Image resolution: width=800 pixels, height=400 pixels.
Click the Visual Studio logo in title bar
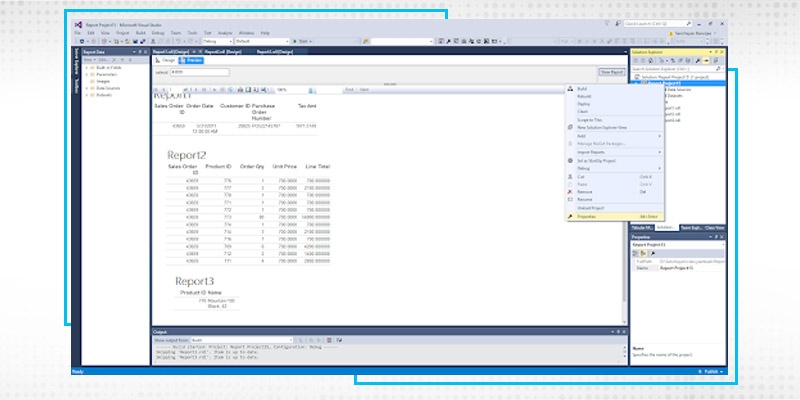78,24
